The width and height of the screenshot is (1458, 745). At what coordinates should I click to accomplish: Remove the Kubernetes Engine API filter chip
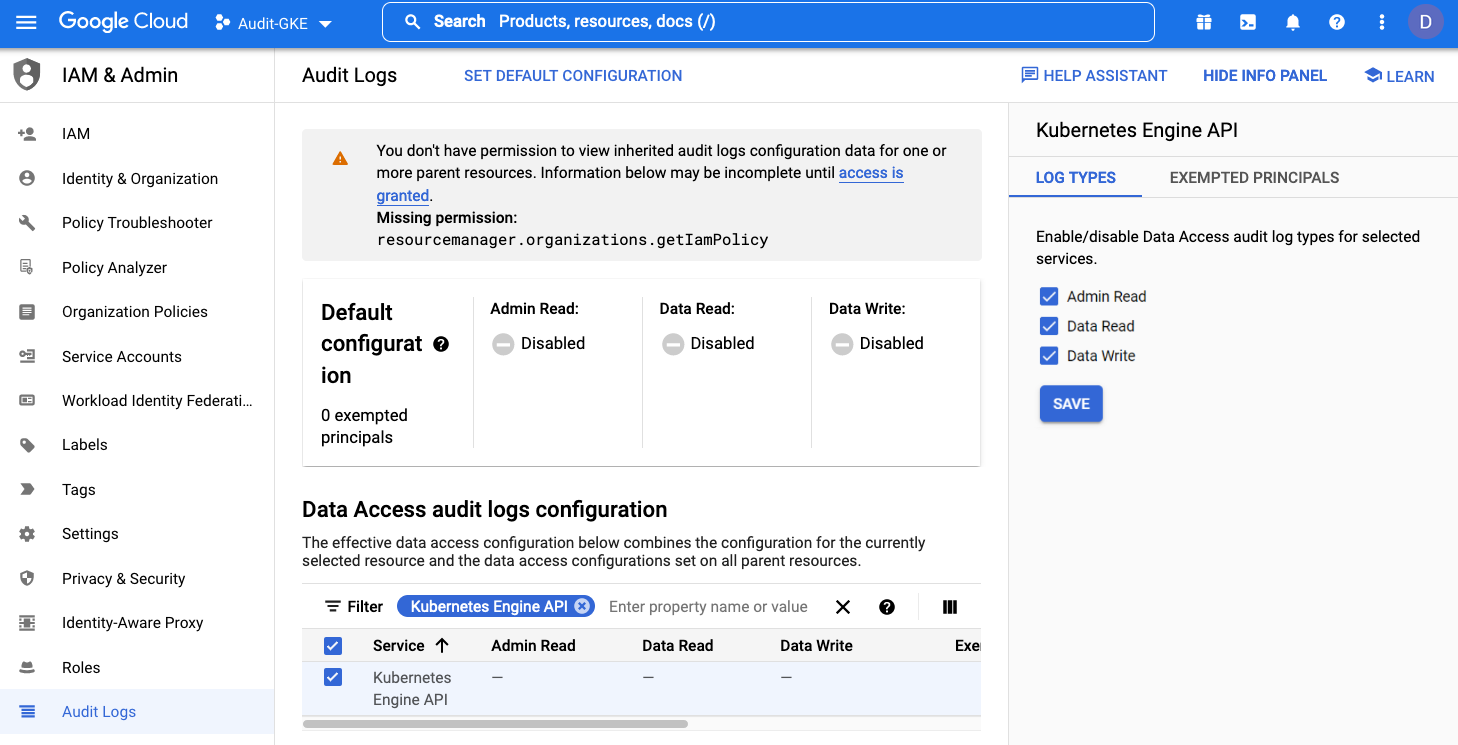pos(582,606)
